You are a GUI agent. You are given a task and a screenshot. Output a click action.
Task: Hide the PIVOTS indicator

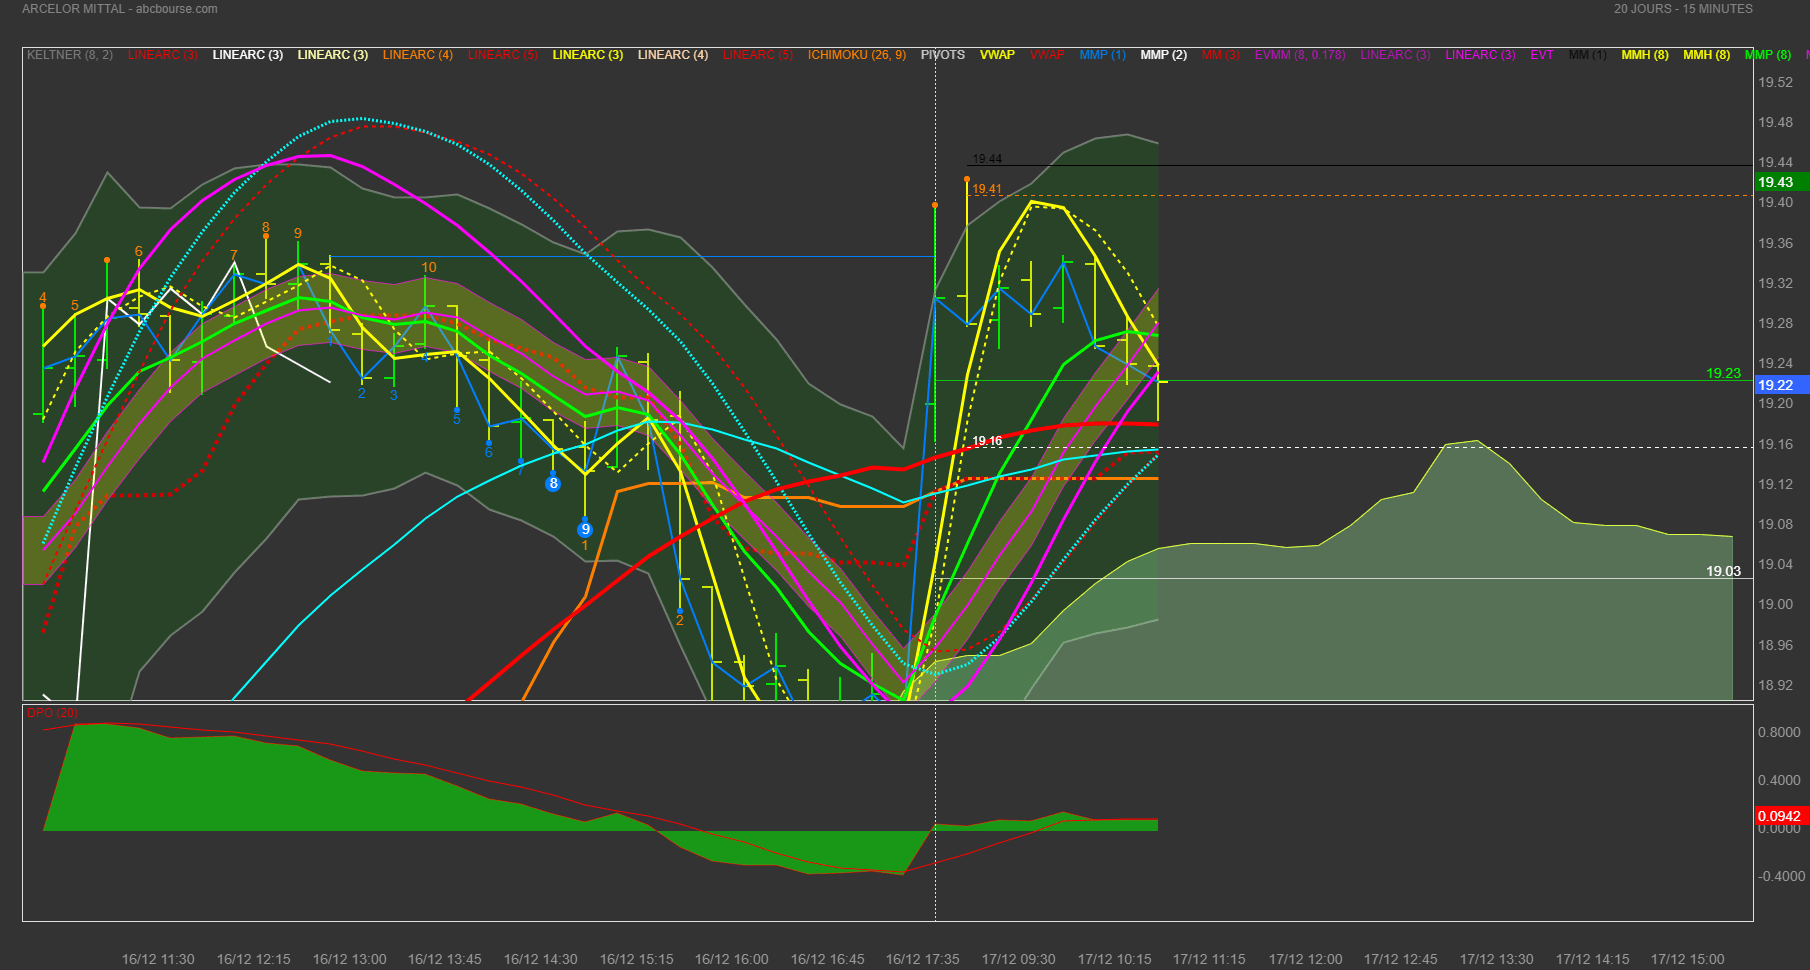coord(943,55)
